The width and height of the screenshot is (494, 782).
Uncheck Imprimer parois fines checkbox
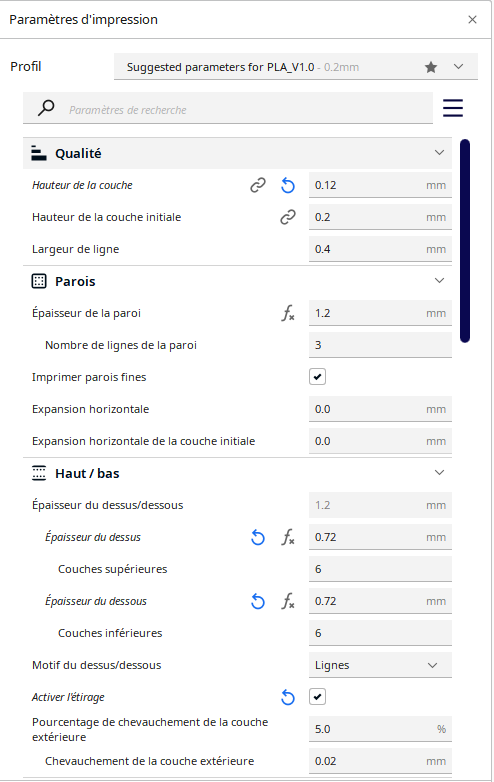tap(318, 377)
